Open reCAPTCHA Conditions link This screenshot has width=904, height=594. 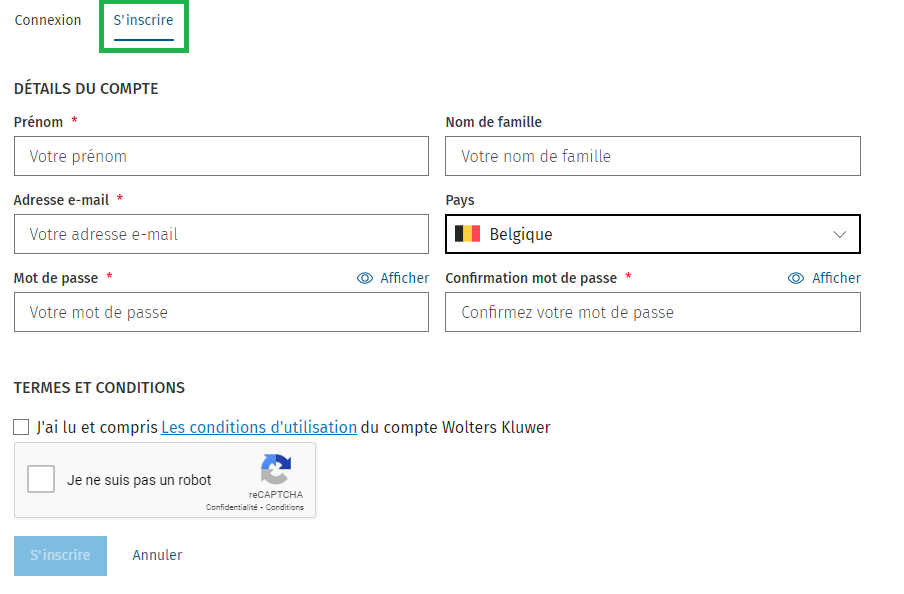pos(285,507)
